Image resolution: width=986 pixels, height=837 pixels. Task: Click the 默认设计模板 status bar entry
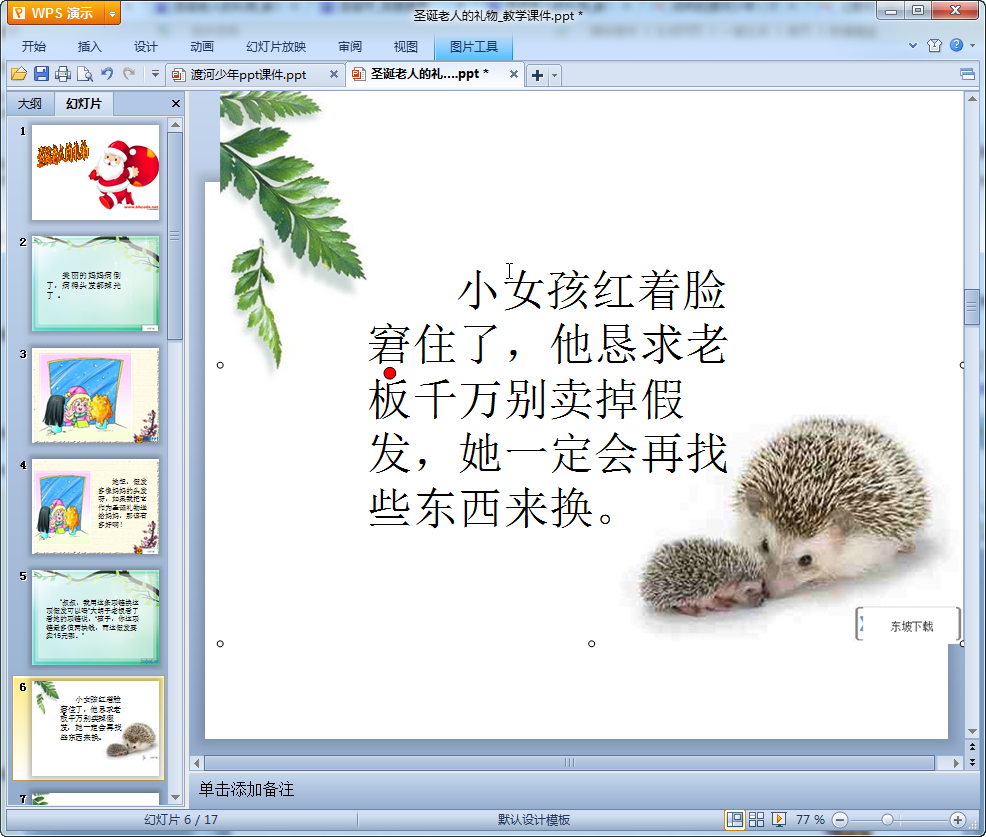pos(534,819)
